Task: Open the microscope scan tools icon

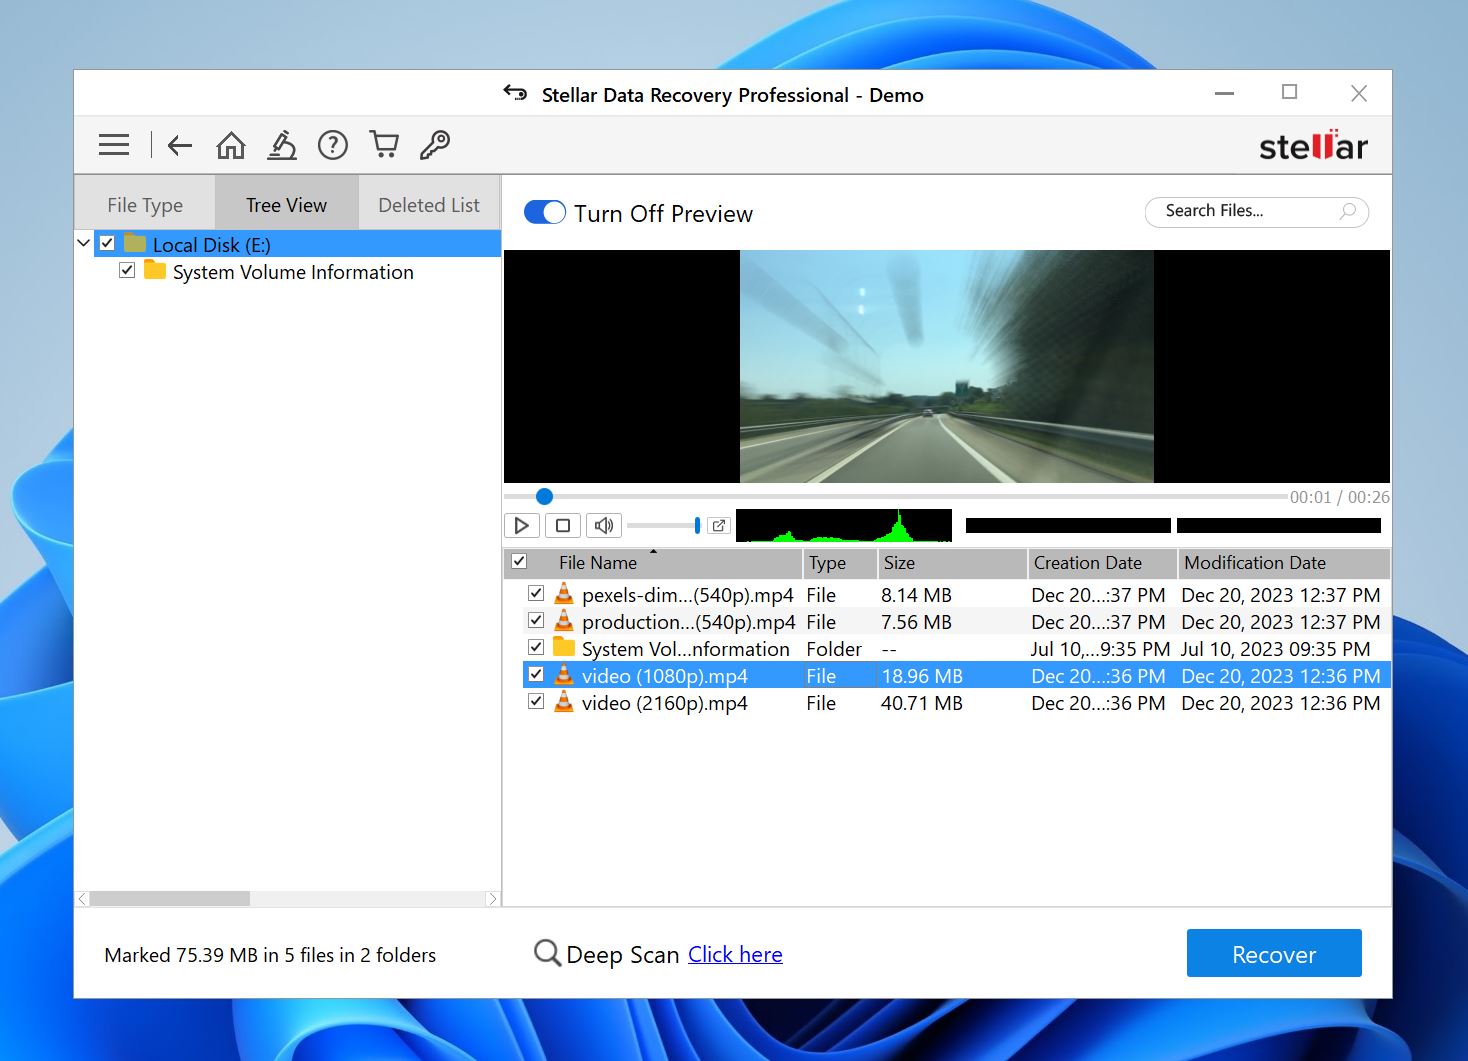Action: 282,145
